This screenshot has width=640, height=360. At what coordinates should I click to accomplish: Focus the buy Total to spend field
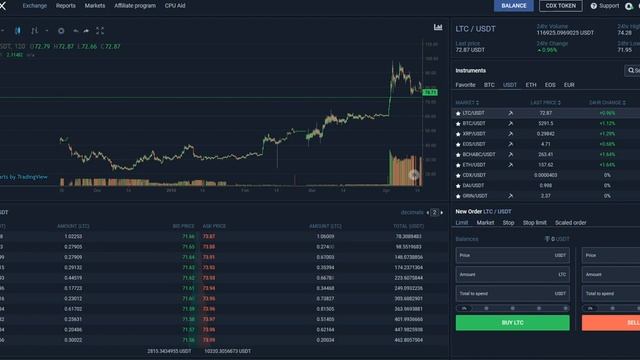click(x=513, y=294)
